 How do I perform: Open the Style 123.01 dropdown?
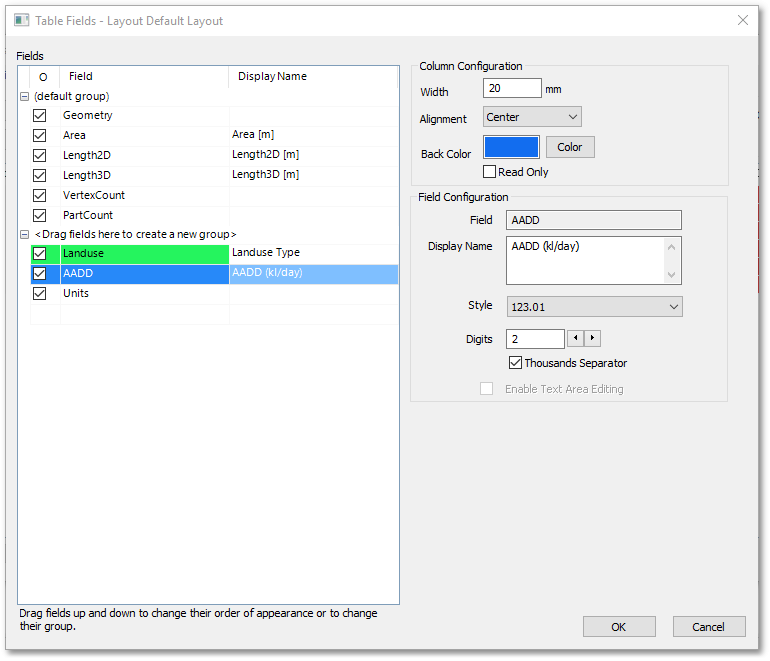594,307
